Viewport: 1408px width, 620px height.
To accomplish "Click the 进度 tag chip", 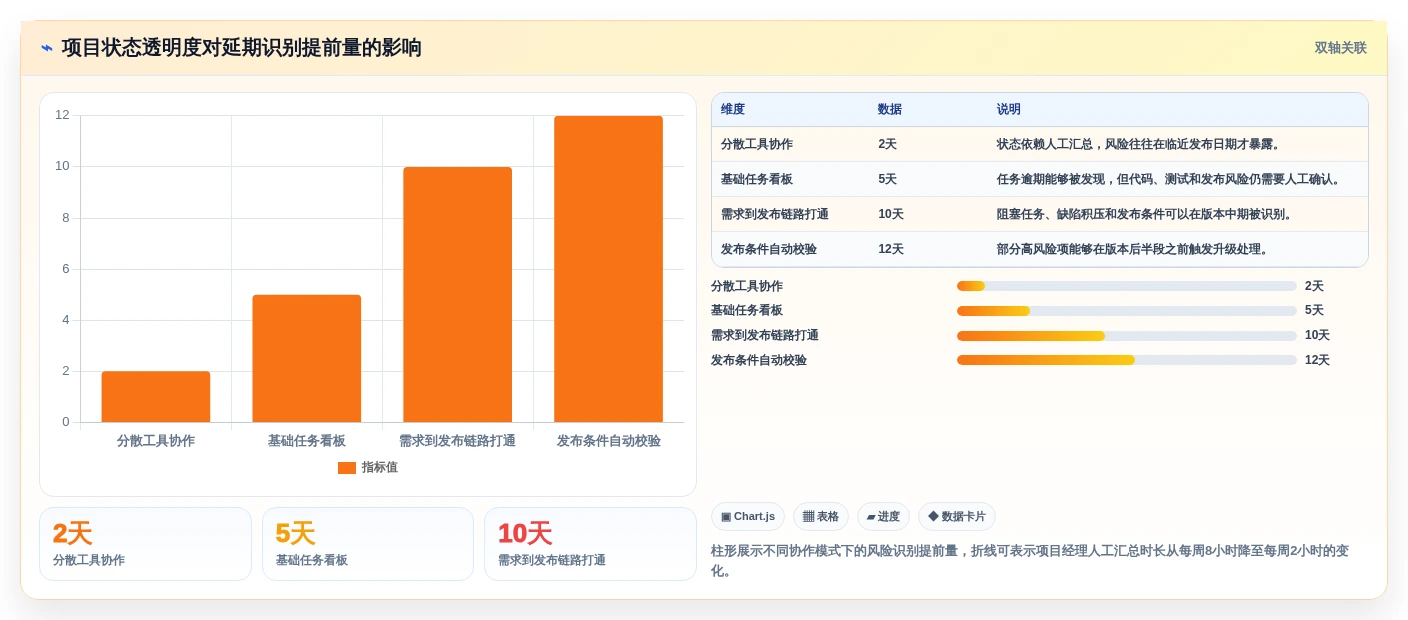I will [x=883, y=516].
